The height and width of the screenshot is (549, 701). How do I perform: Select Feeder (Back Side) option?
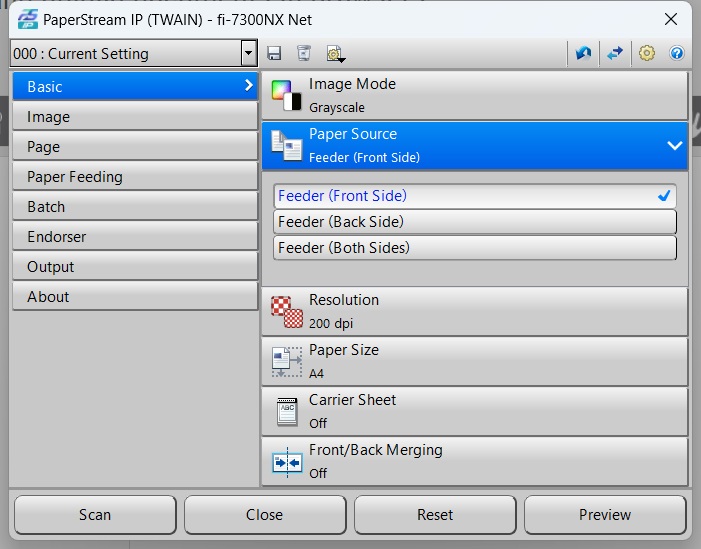point(474,222)
